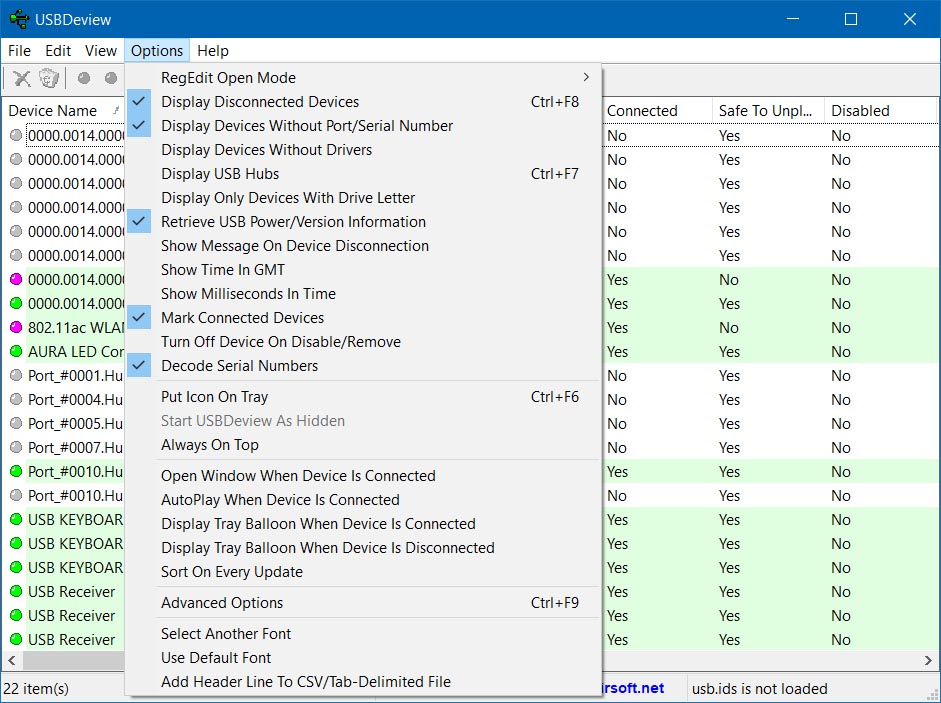Enable Always On Top
Image resolution: width=941 pixels, height=703 pixels.
363,445
